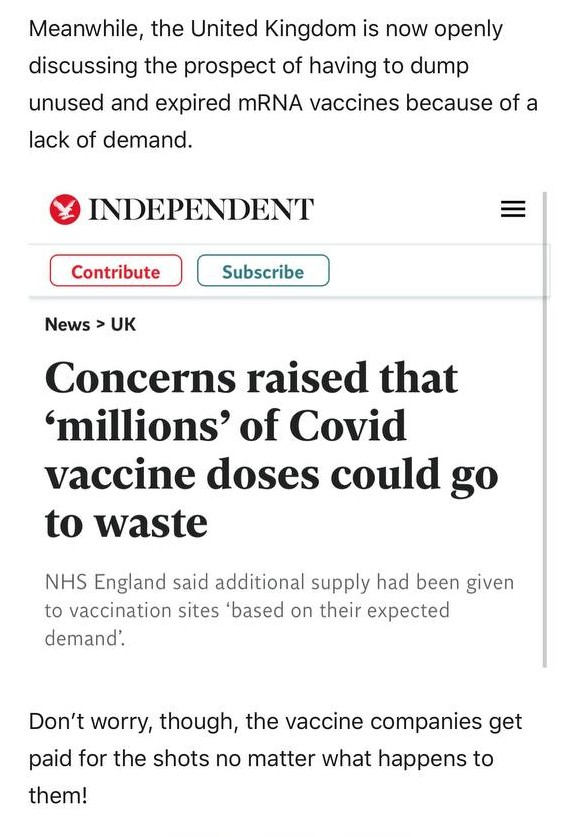Click the word 'Covid' in headline

point(348,425)
